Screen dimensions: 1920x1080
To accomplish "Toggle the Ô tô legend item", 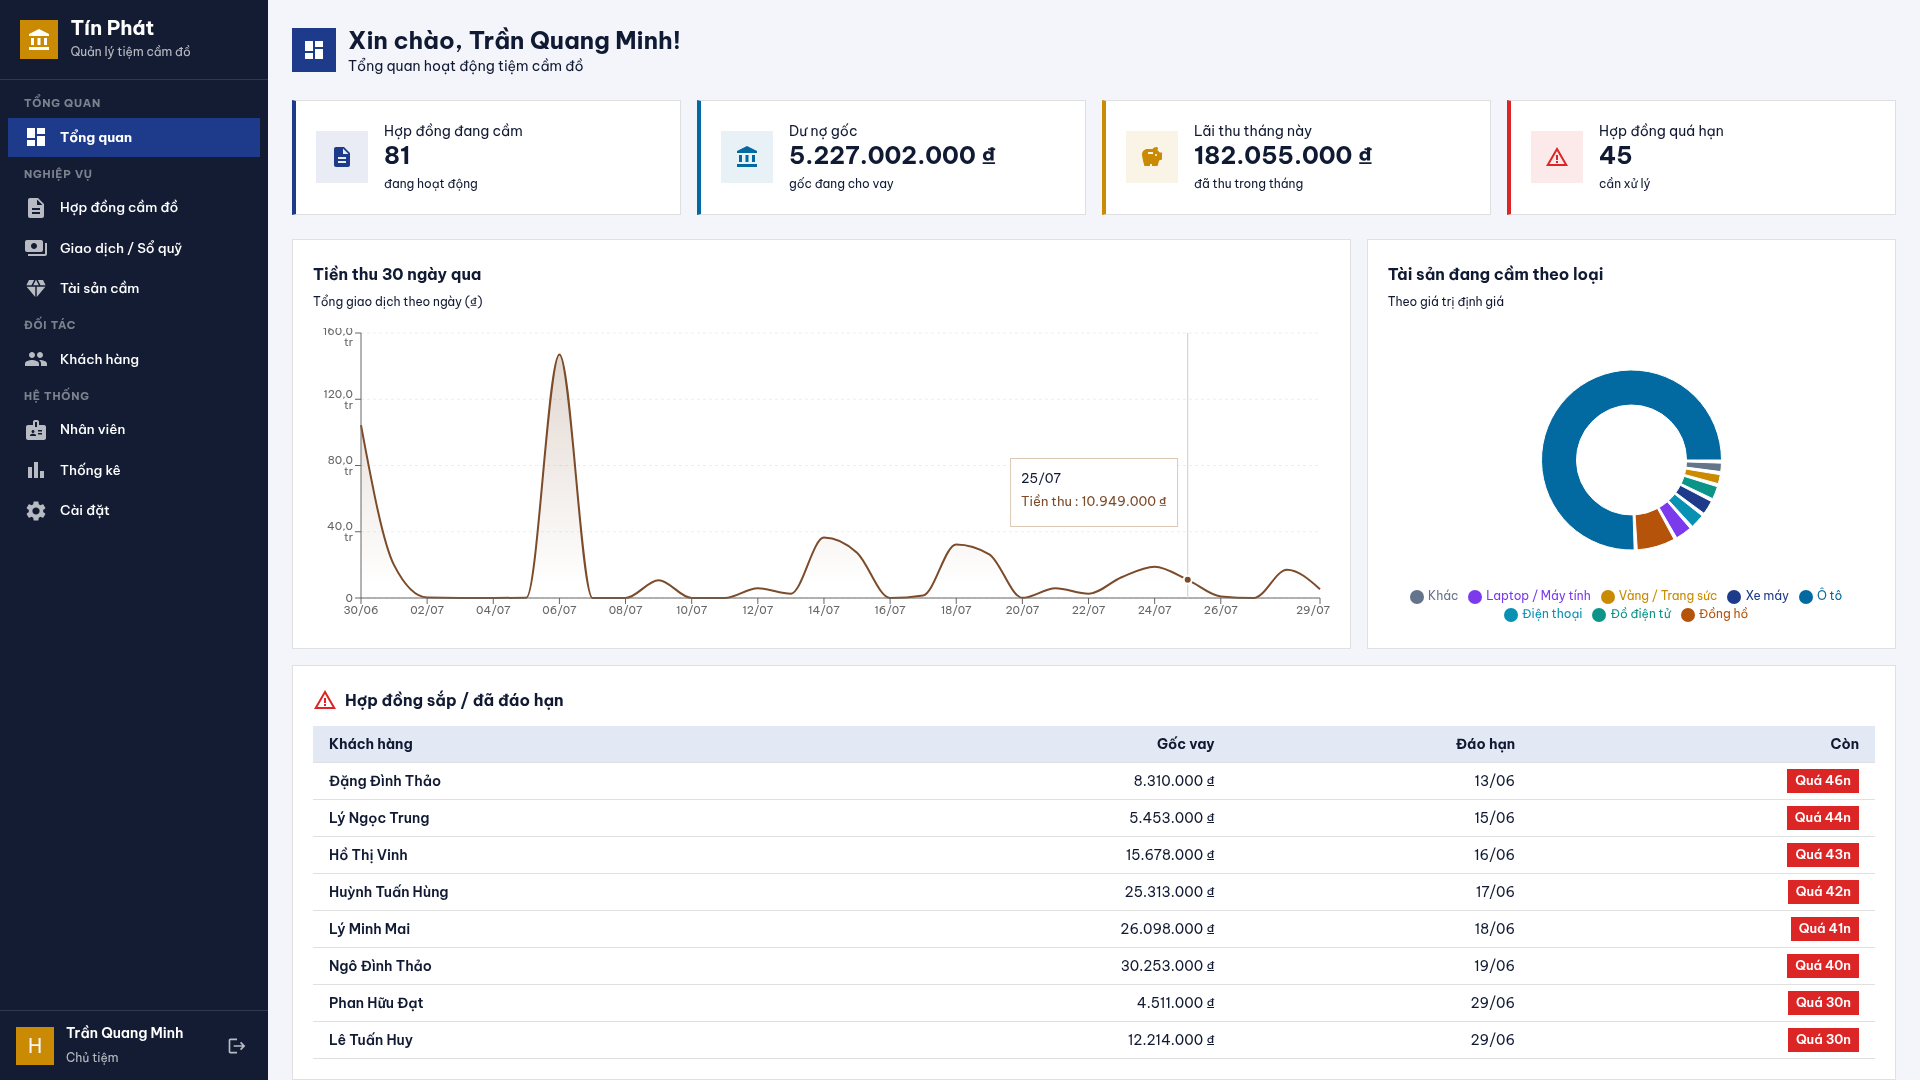I will 1820,596.
